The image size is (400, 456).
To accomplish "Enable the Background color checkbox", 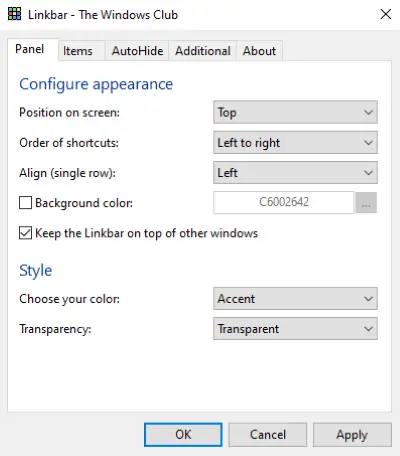I will point(25,203).
